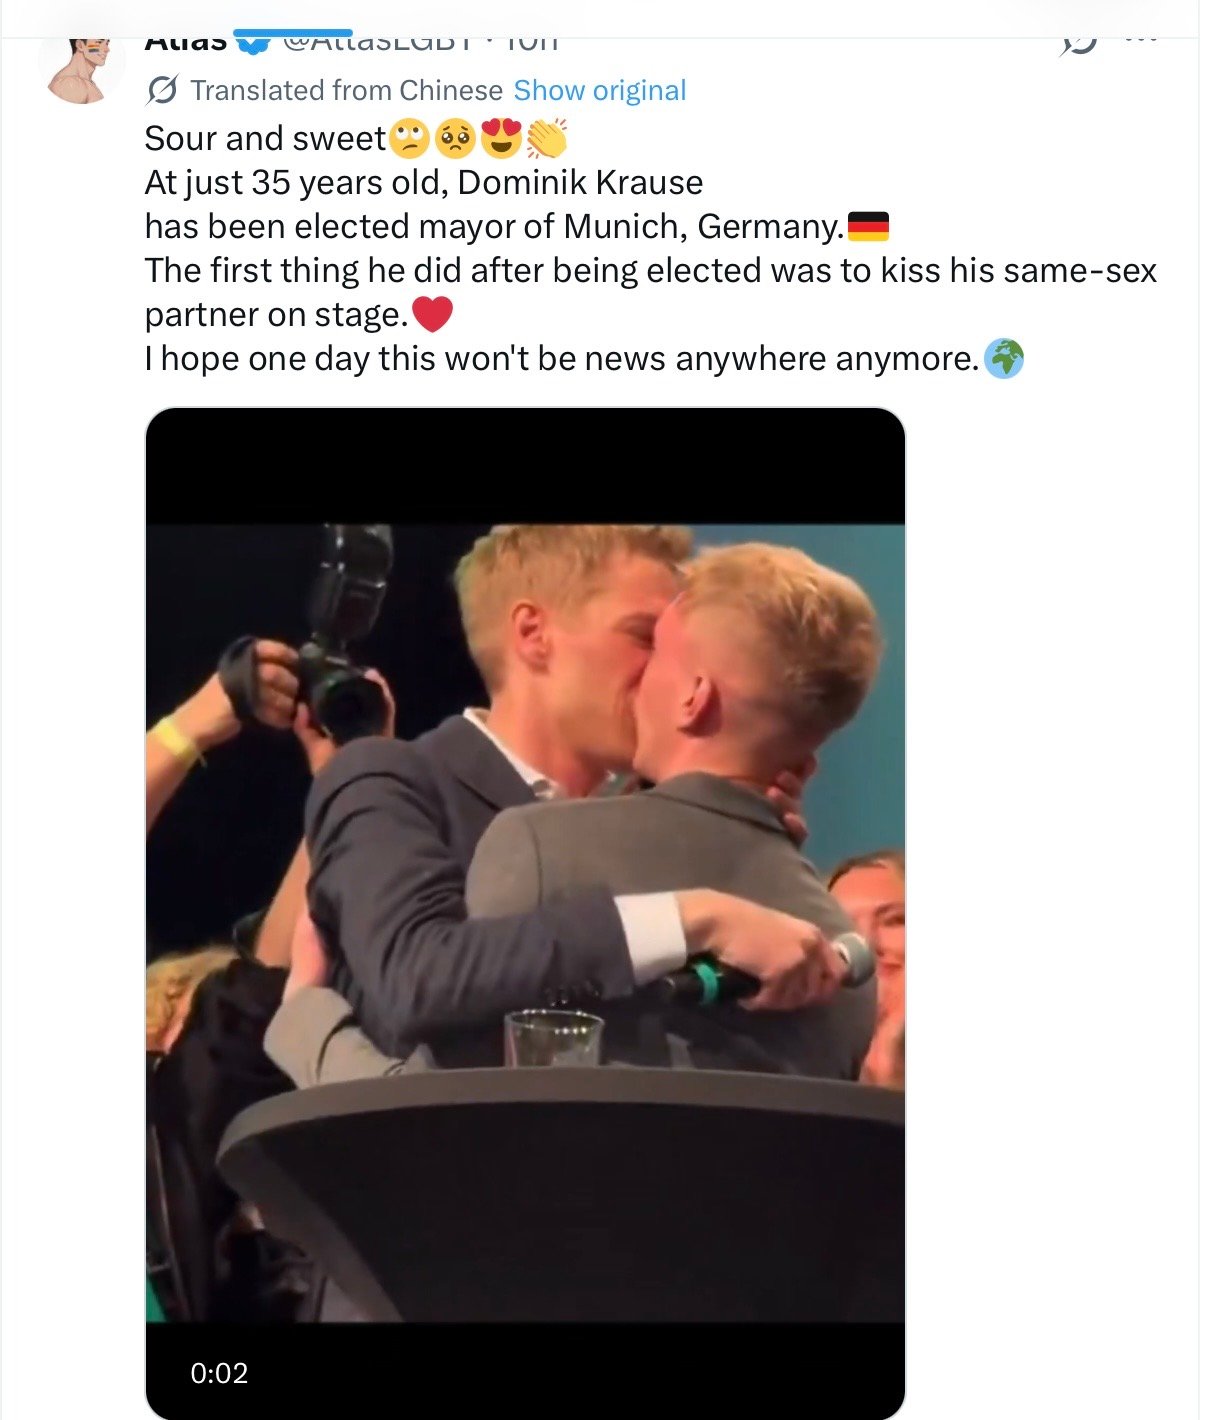Click the red heart emoji after 'stage.'

coord(433,315)
